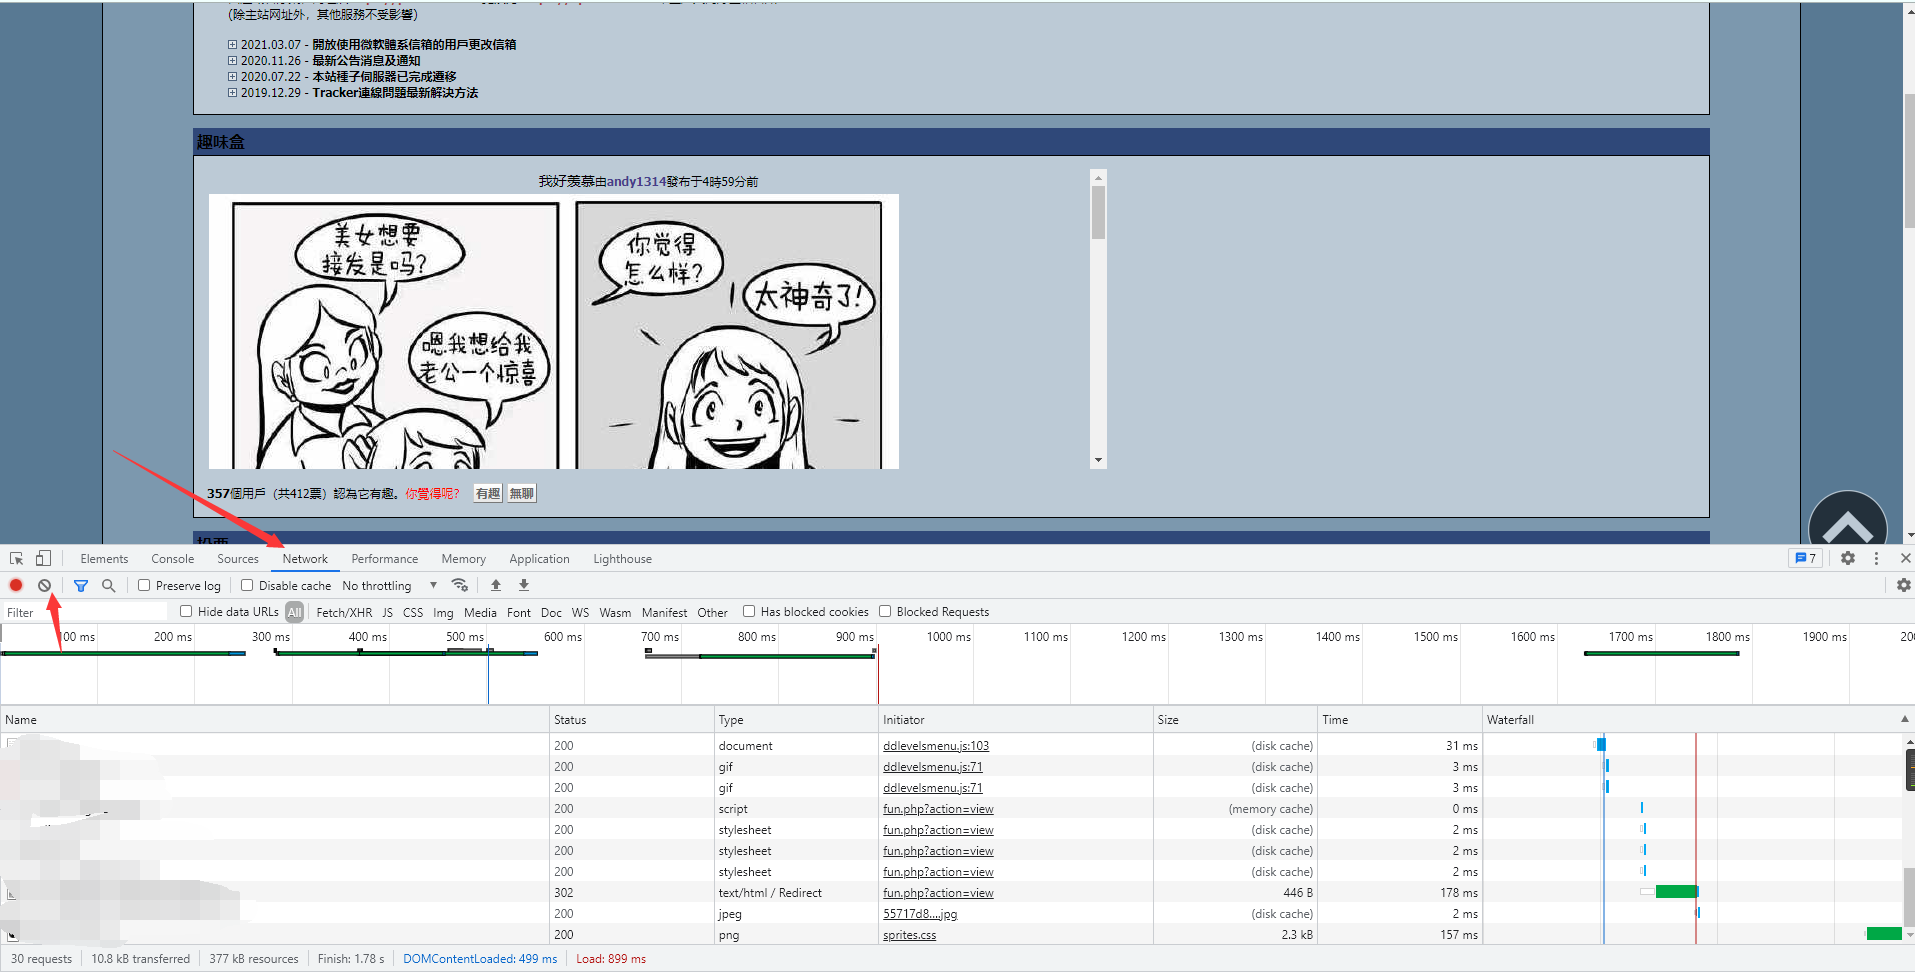1915x972 pixels.
Task: Filter requests by Other type
Action: coord(712,612)
